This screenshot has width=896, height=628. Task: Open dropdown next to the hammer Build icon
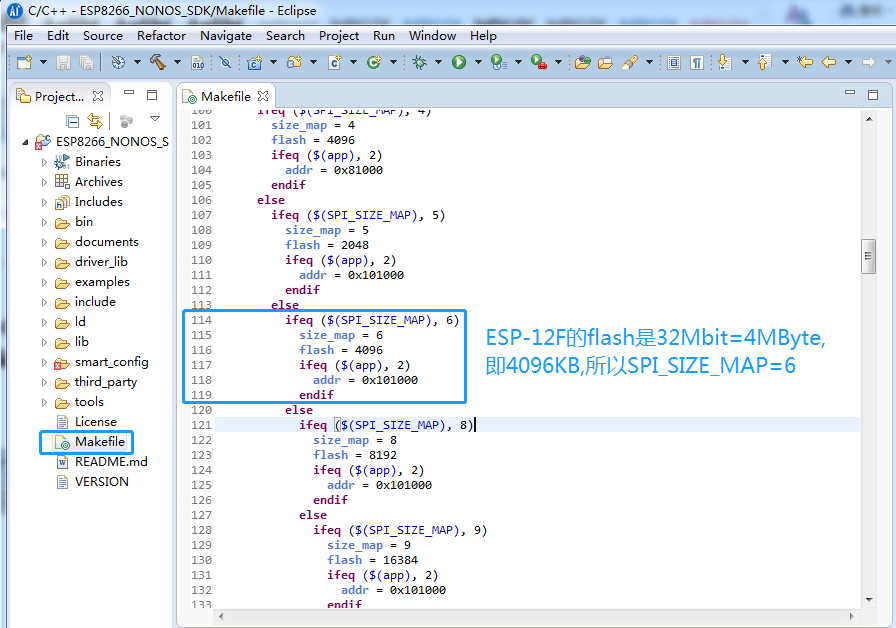click(x=177, y=62)
